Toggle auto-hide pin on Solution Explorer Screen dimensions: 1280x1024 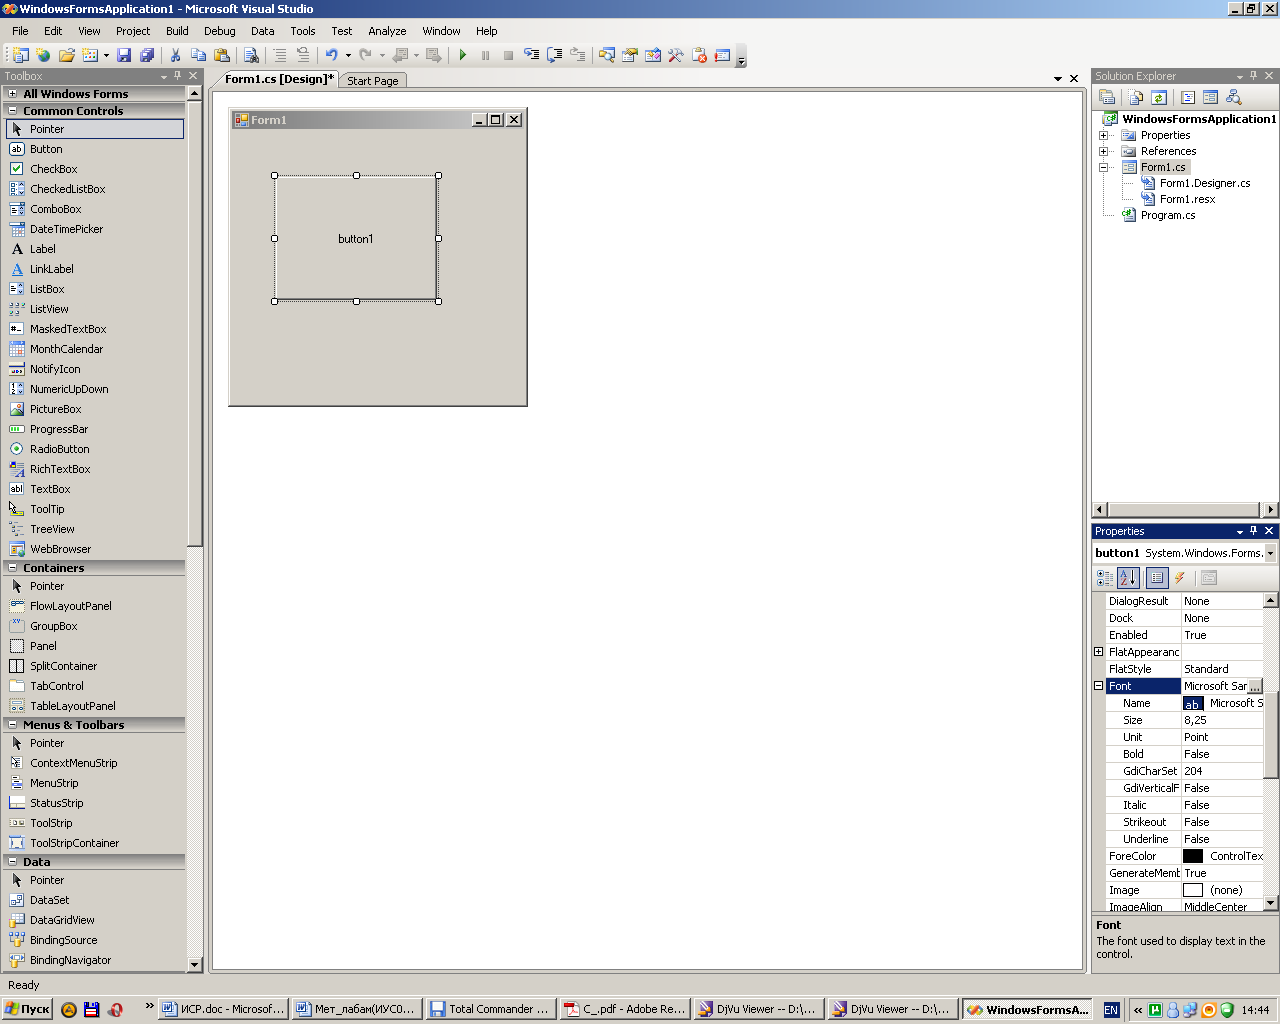point(1254,76)
